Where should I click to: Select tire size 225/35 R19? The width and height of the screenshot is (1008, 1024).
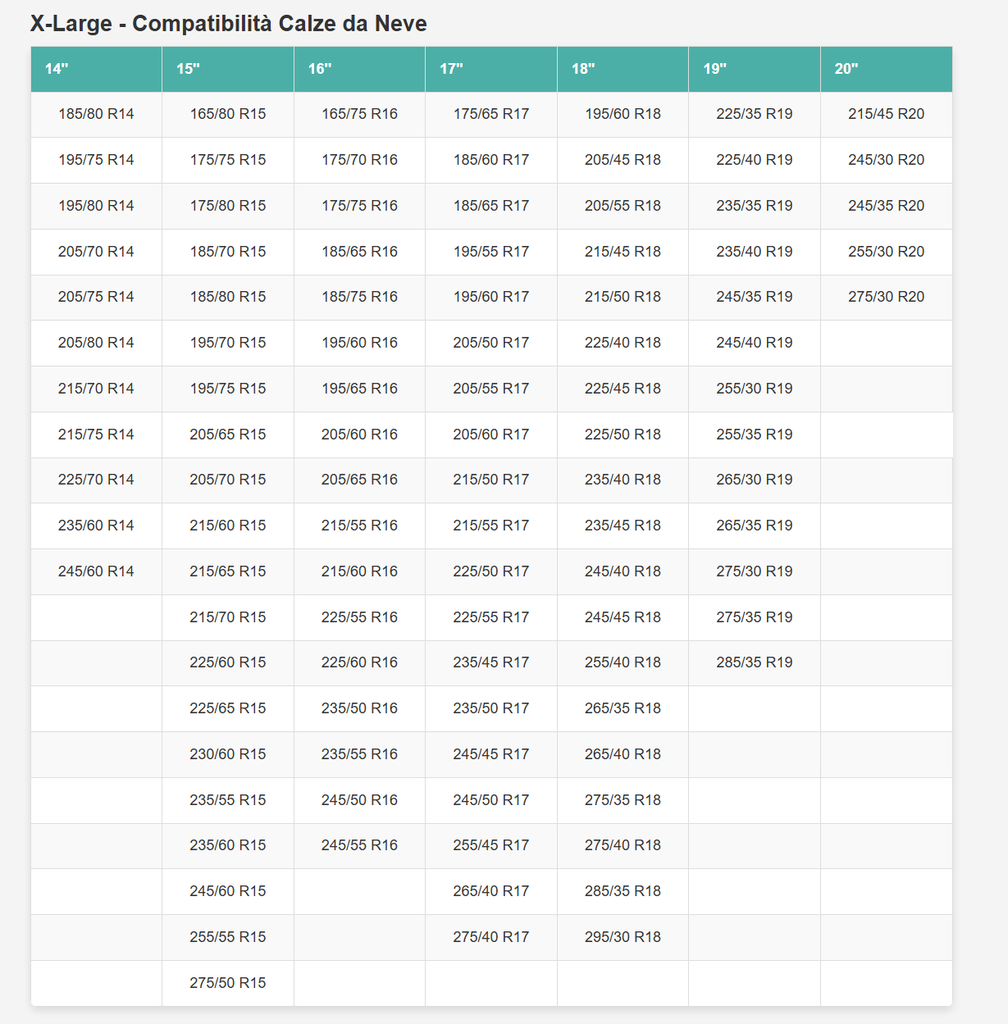click(754, 114)
